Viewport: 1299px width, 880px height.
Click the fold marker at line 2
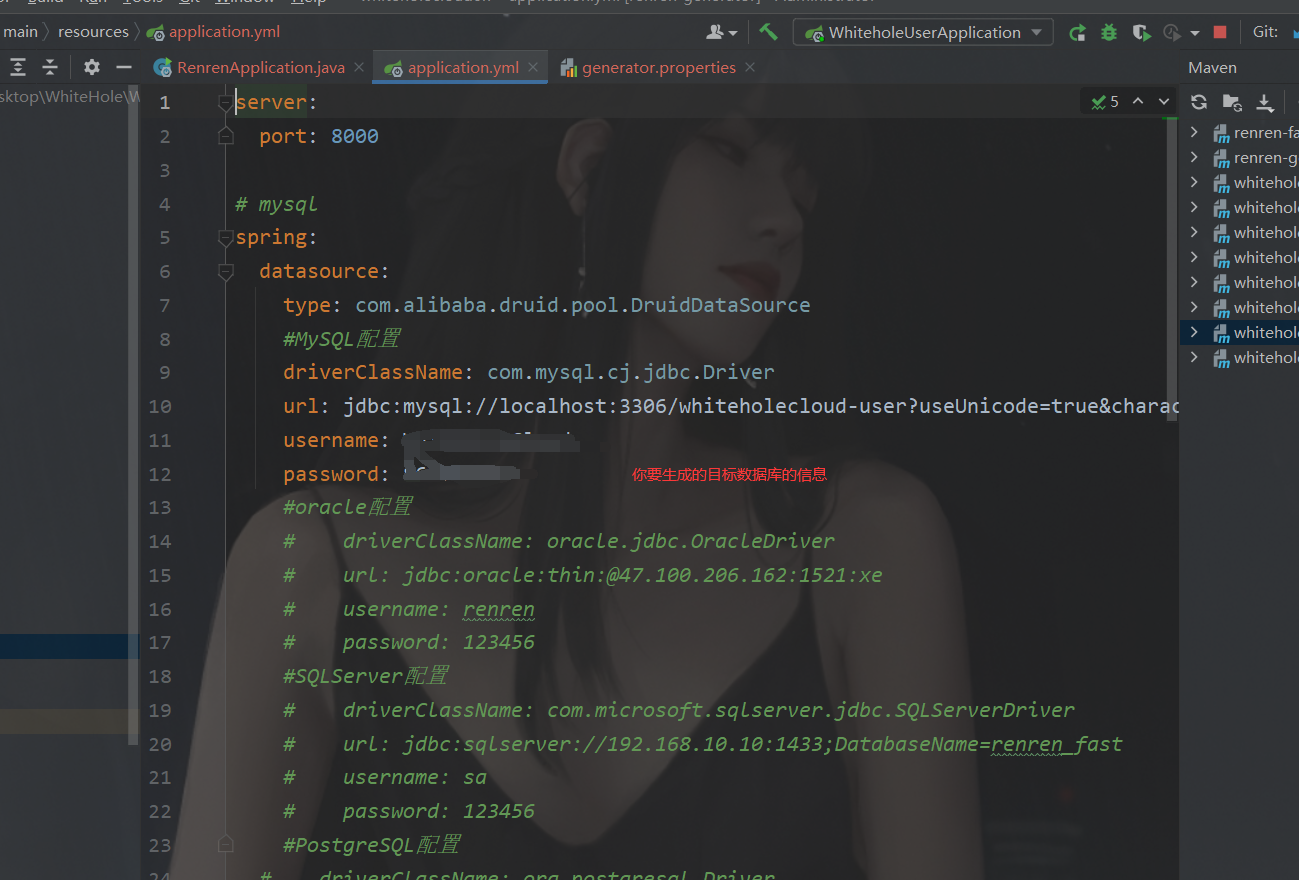point(226,136)
